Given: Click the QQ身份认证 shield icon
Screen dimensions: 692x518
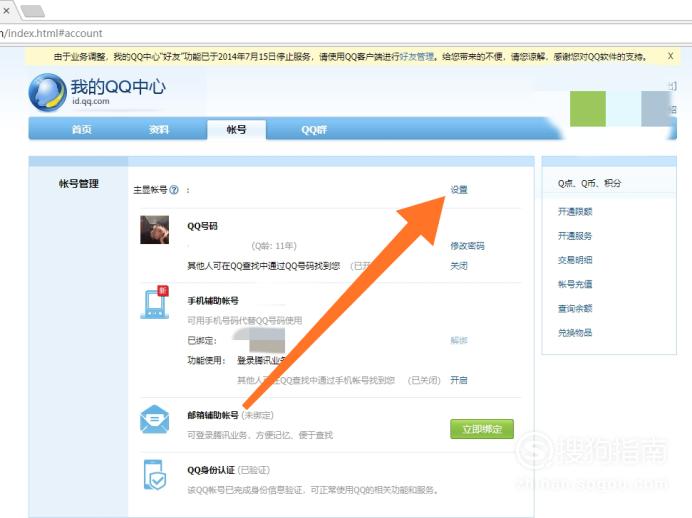Looking at the screenshot, I should (x=154, y=475).
